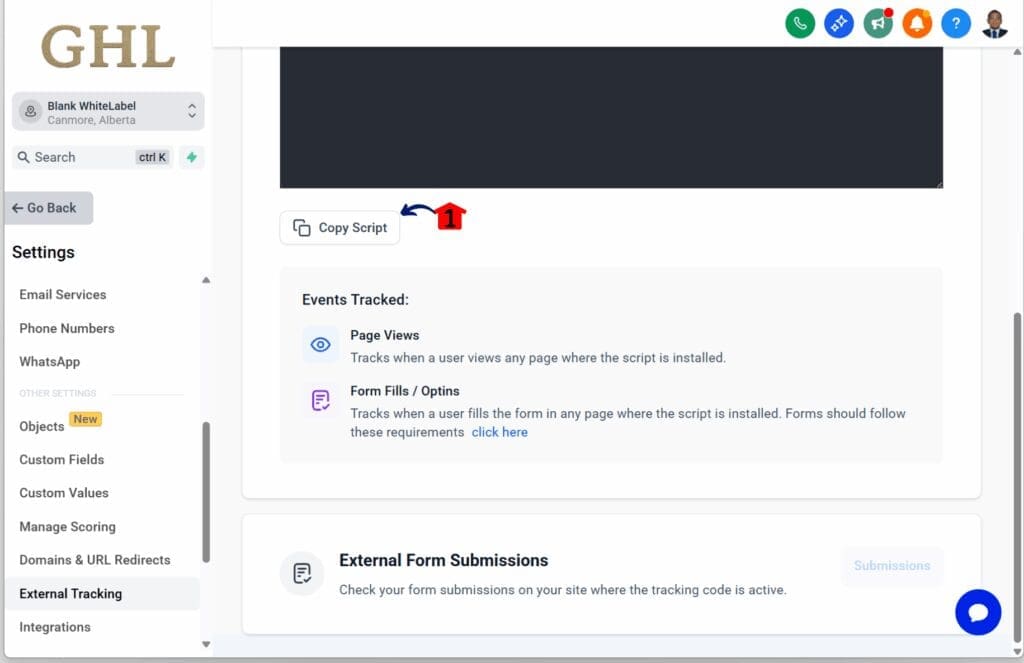Open the megaphone announcements icon
This screenshot has width=1024, height=663.
(878, 23)
